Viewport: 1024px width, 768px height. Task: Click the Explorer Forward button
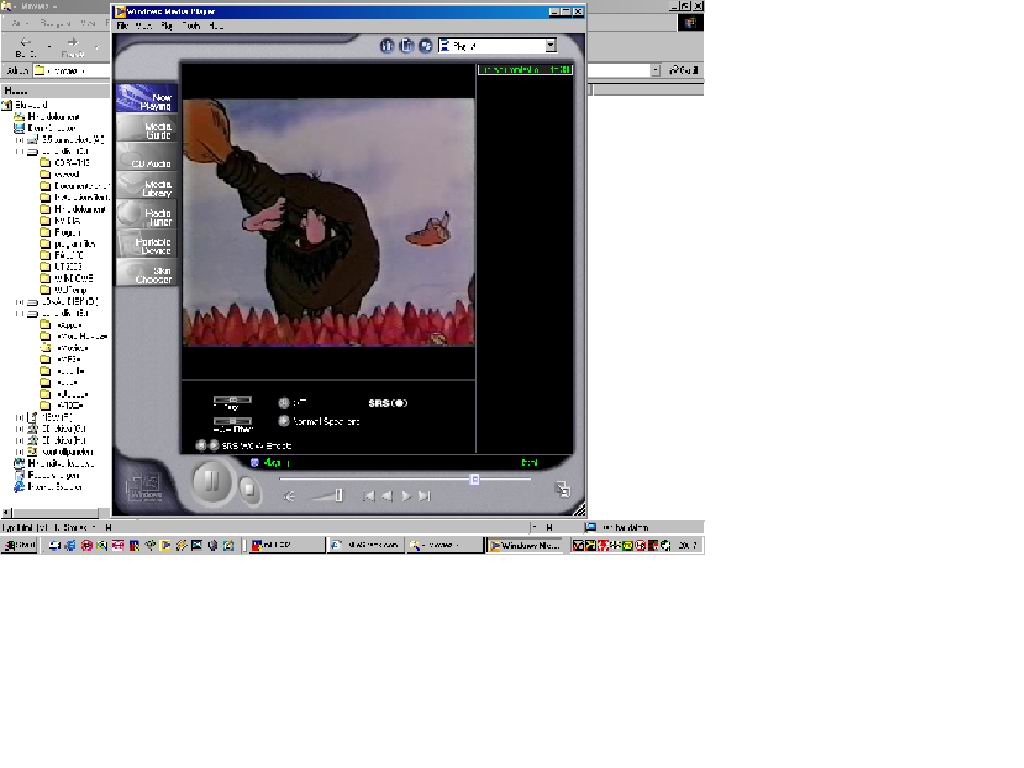click(72, 47)
